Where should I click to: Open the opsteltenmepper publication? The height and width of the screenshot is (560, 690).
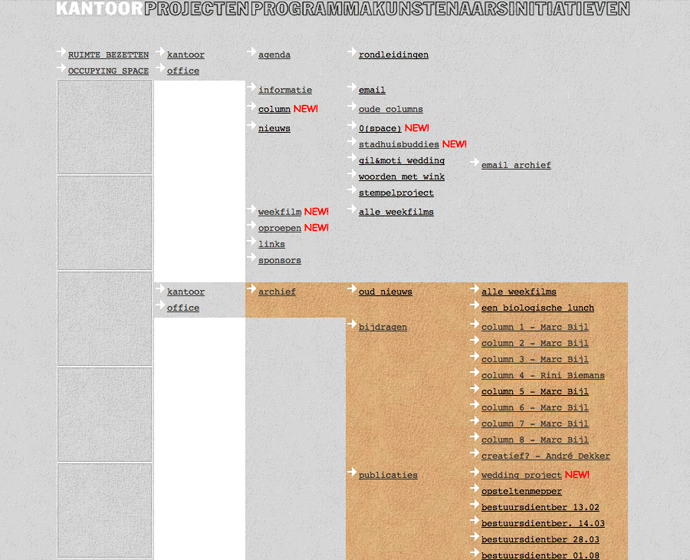coord(521,491)
